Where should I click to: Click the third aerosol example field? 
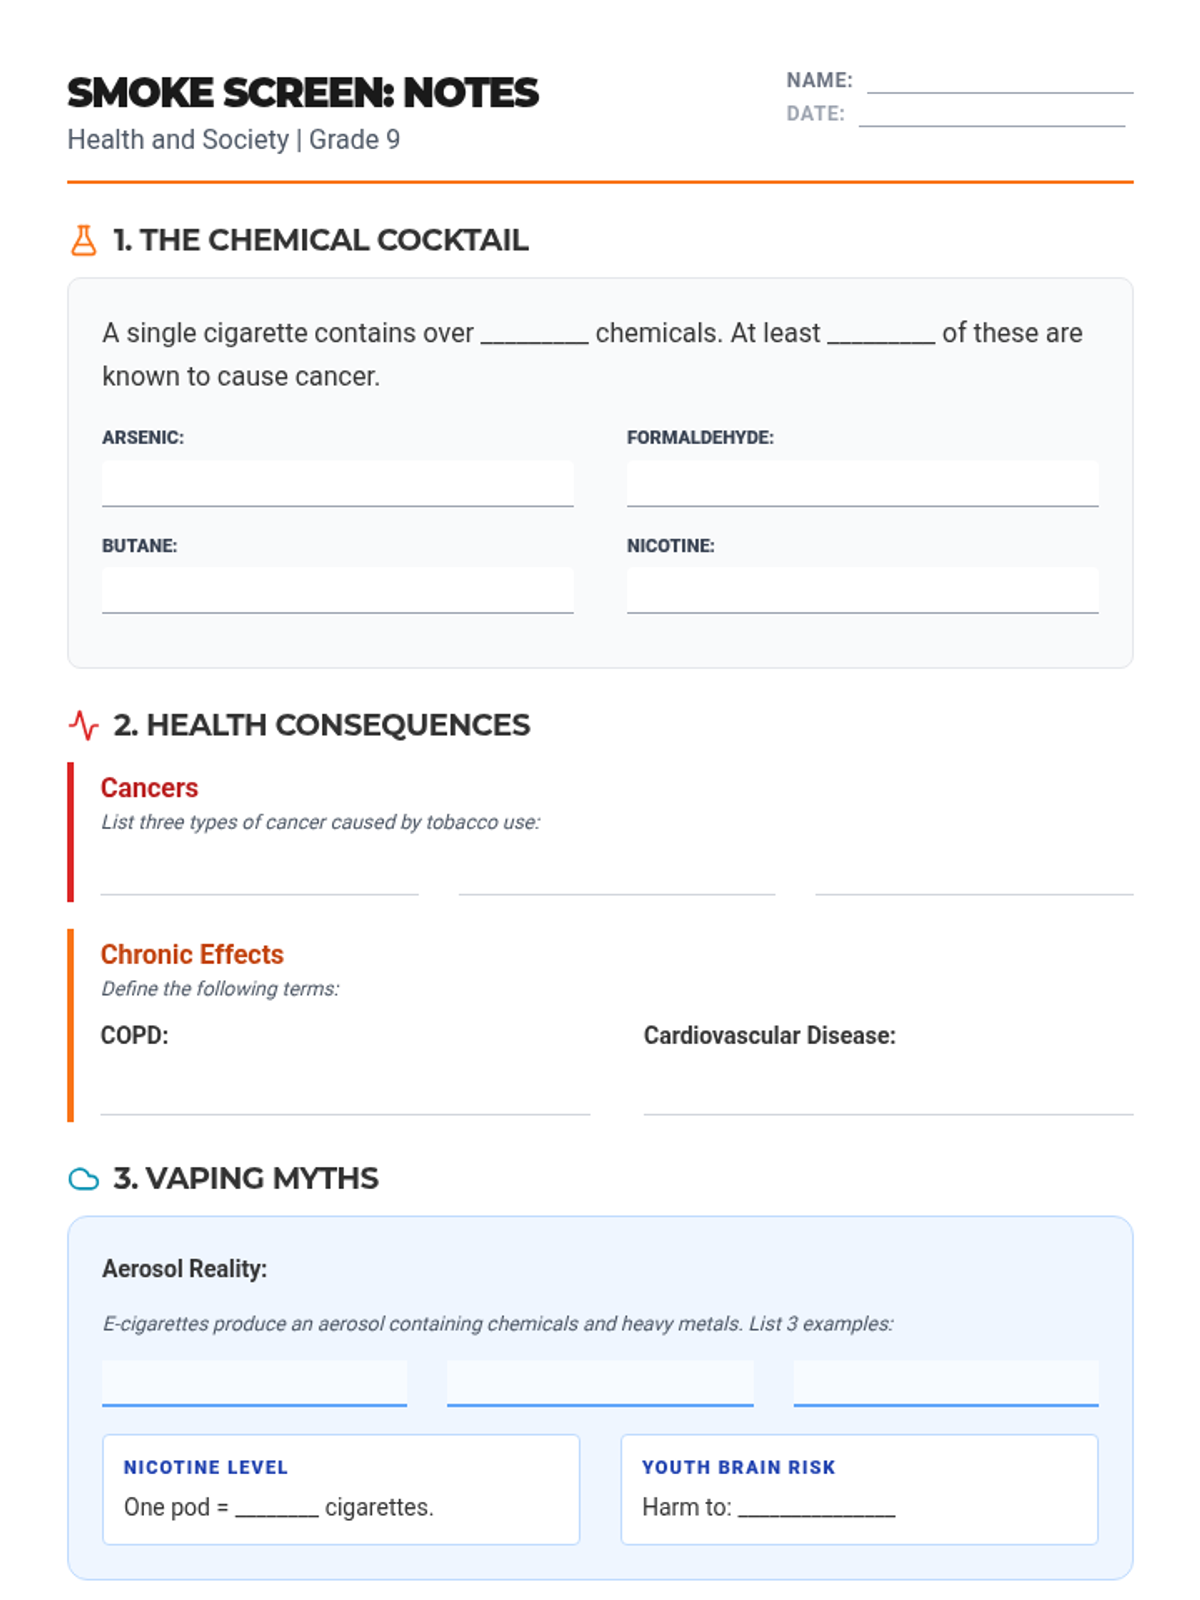coord(946,1383)
